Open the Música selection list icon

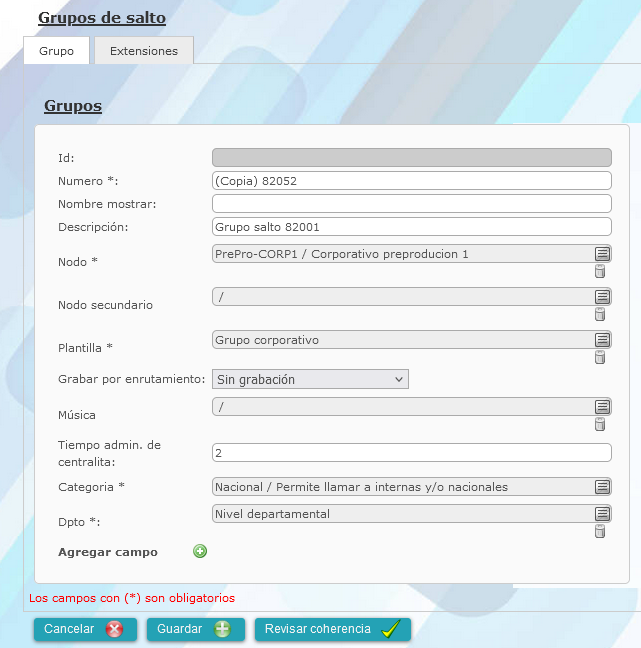tap(602, 407)
